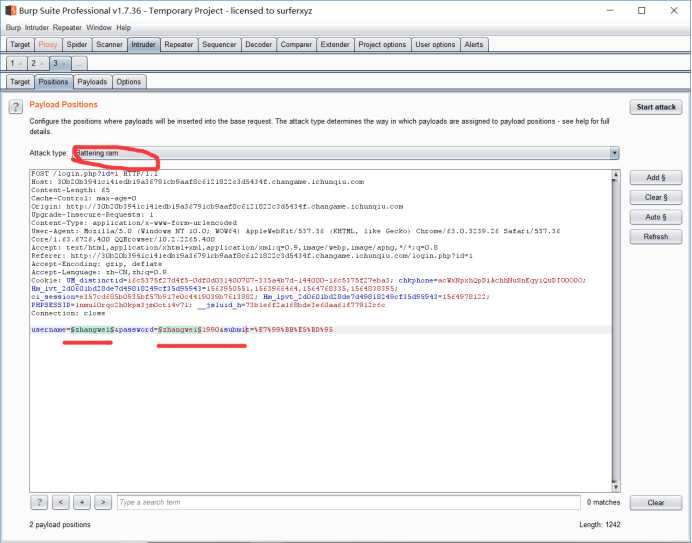The width and height of the screenshot is (692, 543).
Task: Click the username payload position in request
Action: 92,330
